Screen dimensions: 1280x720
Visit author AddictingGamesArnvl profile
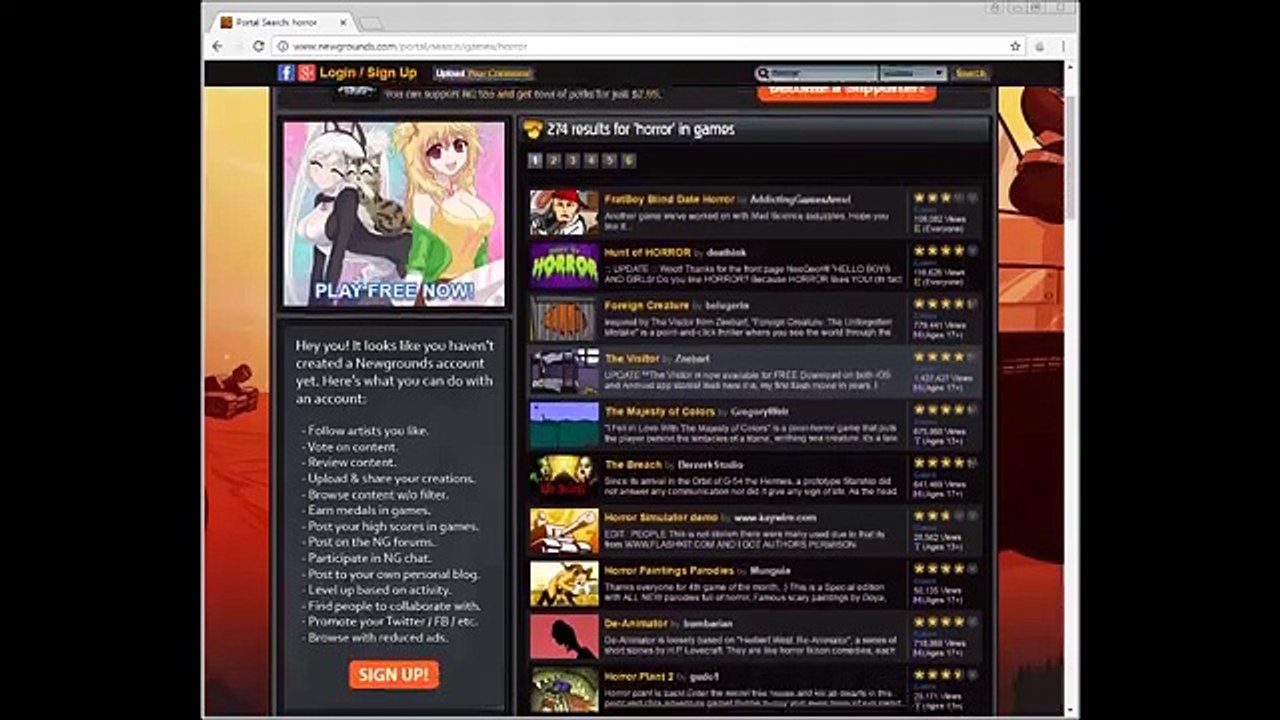point(801,200)
